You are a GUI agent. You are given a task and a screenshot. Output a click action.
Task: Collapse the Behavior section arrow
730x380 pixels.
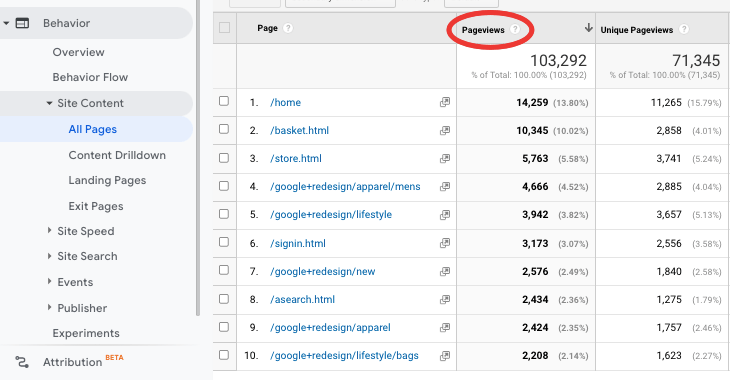point(6,23)
